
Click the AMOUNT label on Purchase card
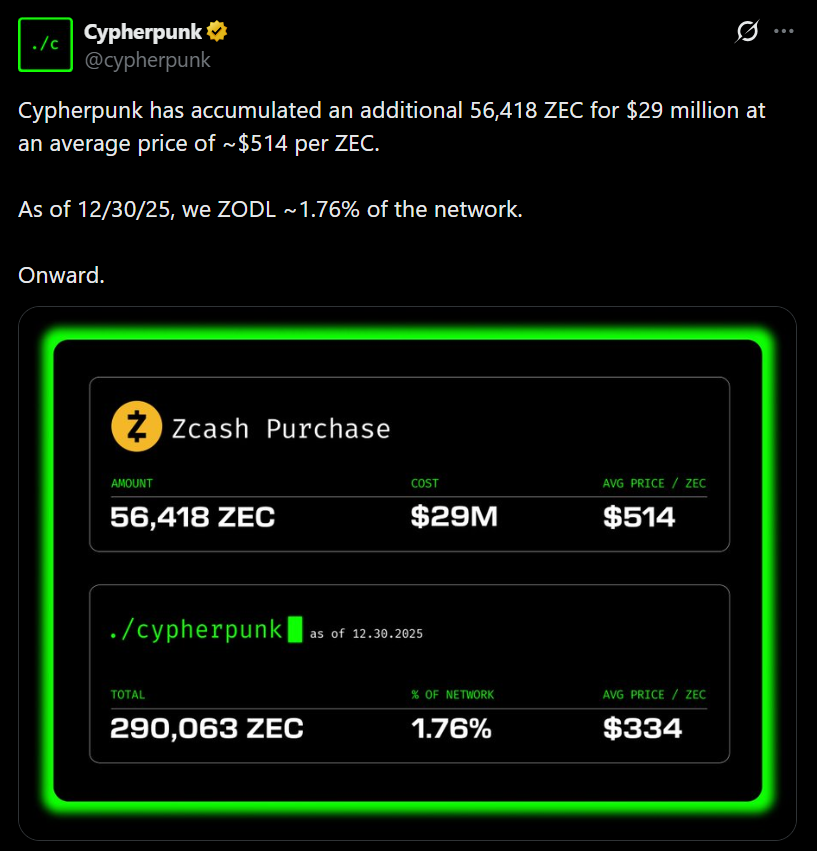tap(130, 483)
